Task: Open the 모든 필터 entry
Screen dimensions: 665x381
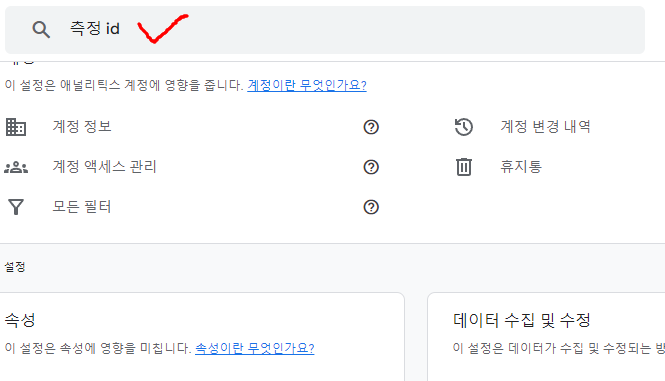Action: coord(82,207)
